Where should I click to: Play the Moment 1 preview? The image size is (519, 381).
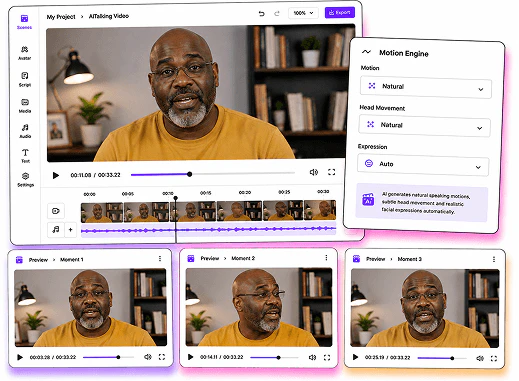tap(20, 357)
